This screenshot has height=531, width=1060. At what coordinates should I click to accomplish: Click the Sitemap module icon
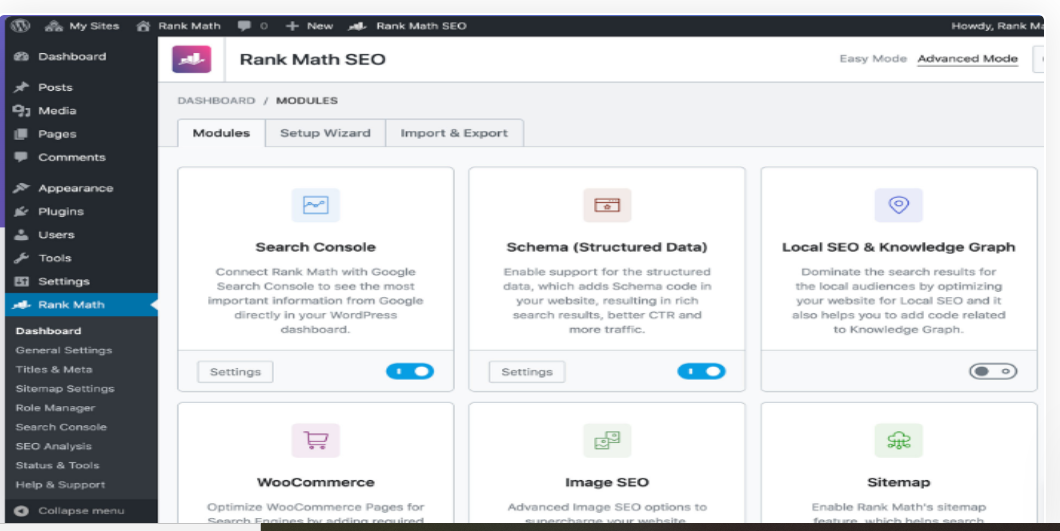(x=898, y=440)
